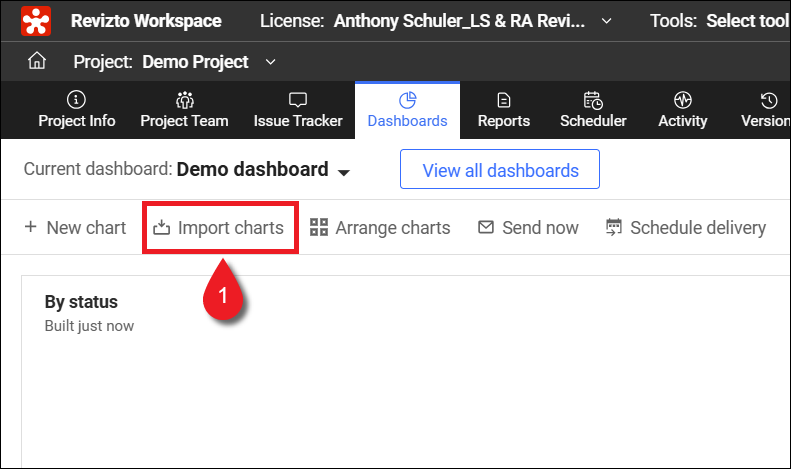Go to the Scheduler tab
This screenshot has height=469, width=791.
(x=593, y=110)
